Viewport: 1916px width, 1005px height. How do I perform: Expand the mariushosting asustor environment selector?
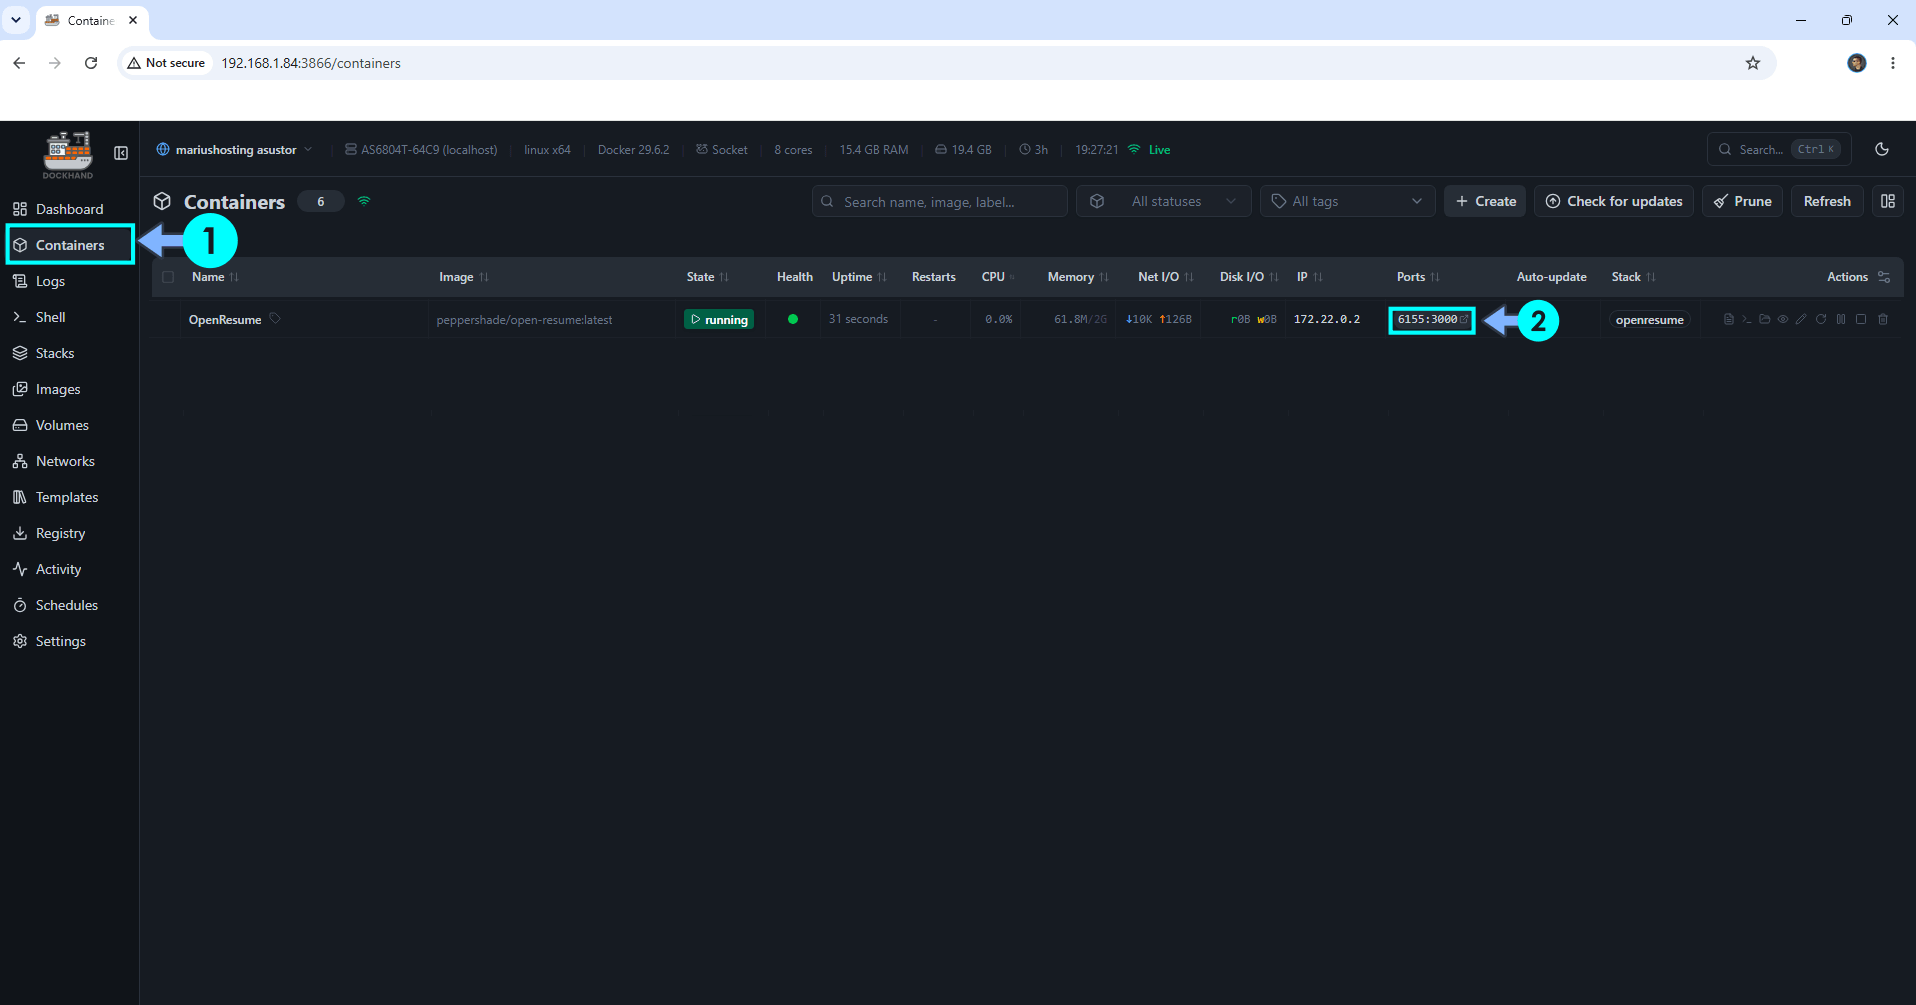click(x=235, y=150)
